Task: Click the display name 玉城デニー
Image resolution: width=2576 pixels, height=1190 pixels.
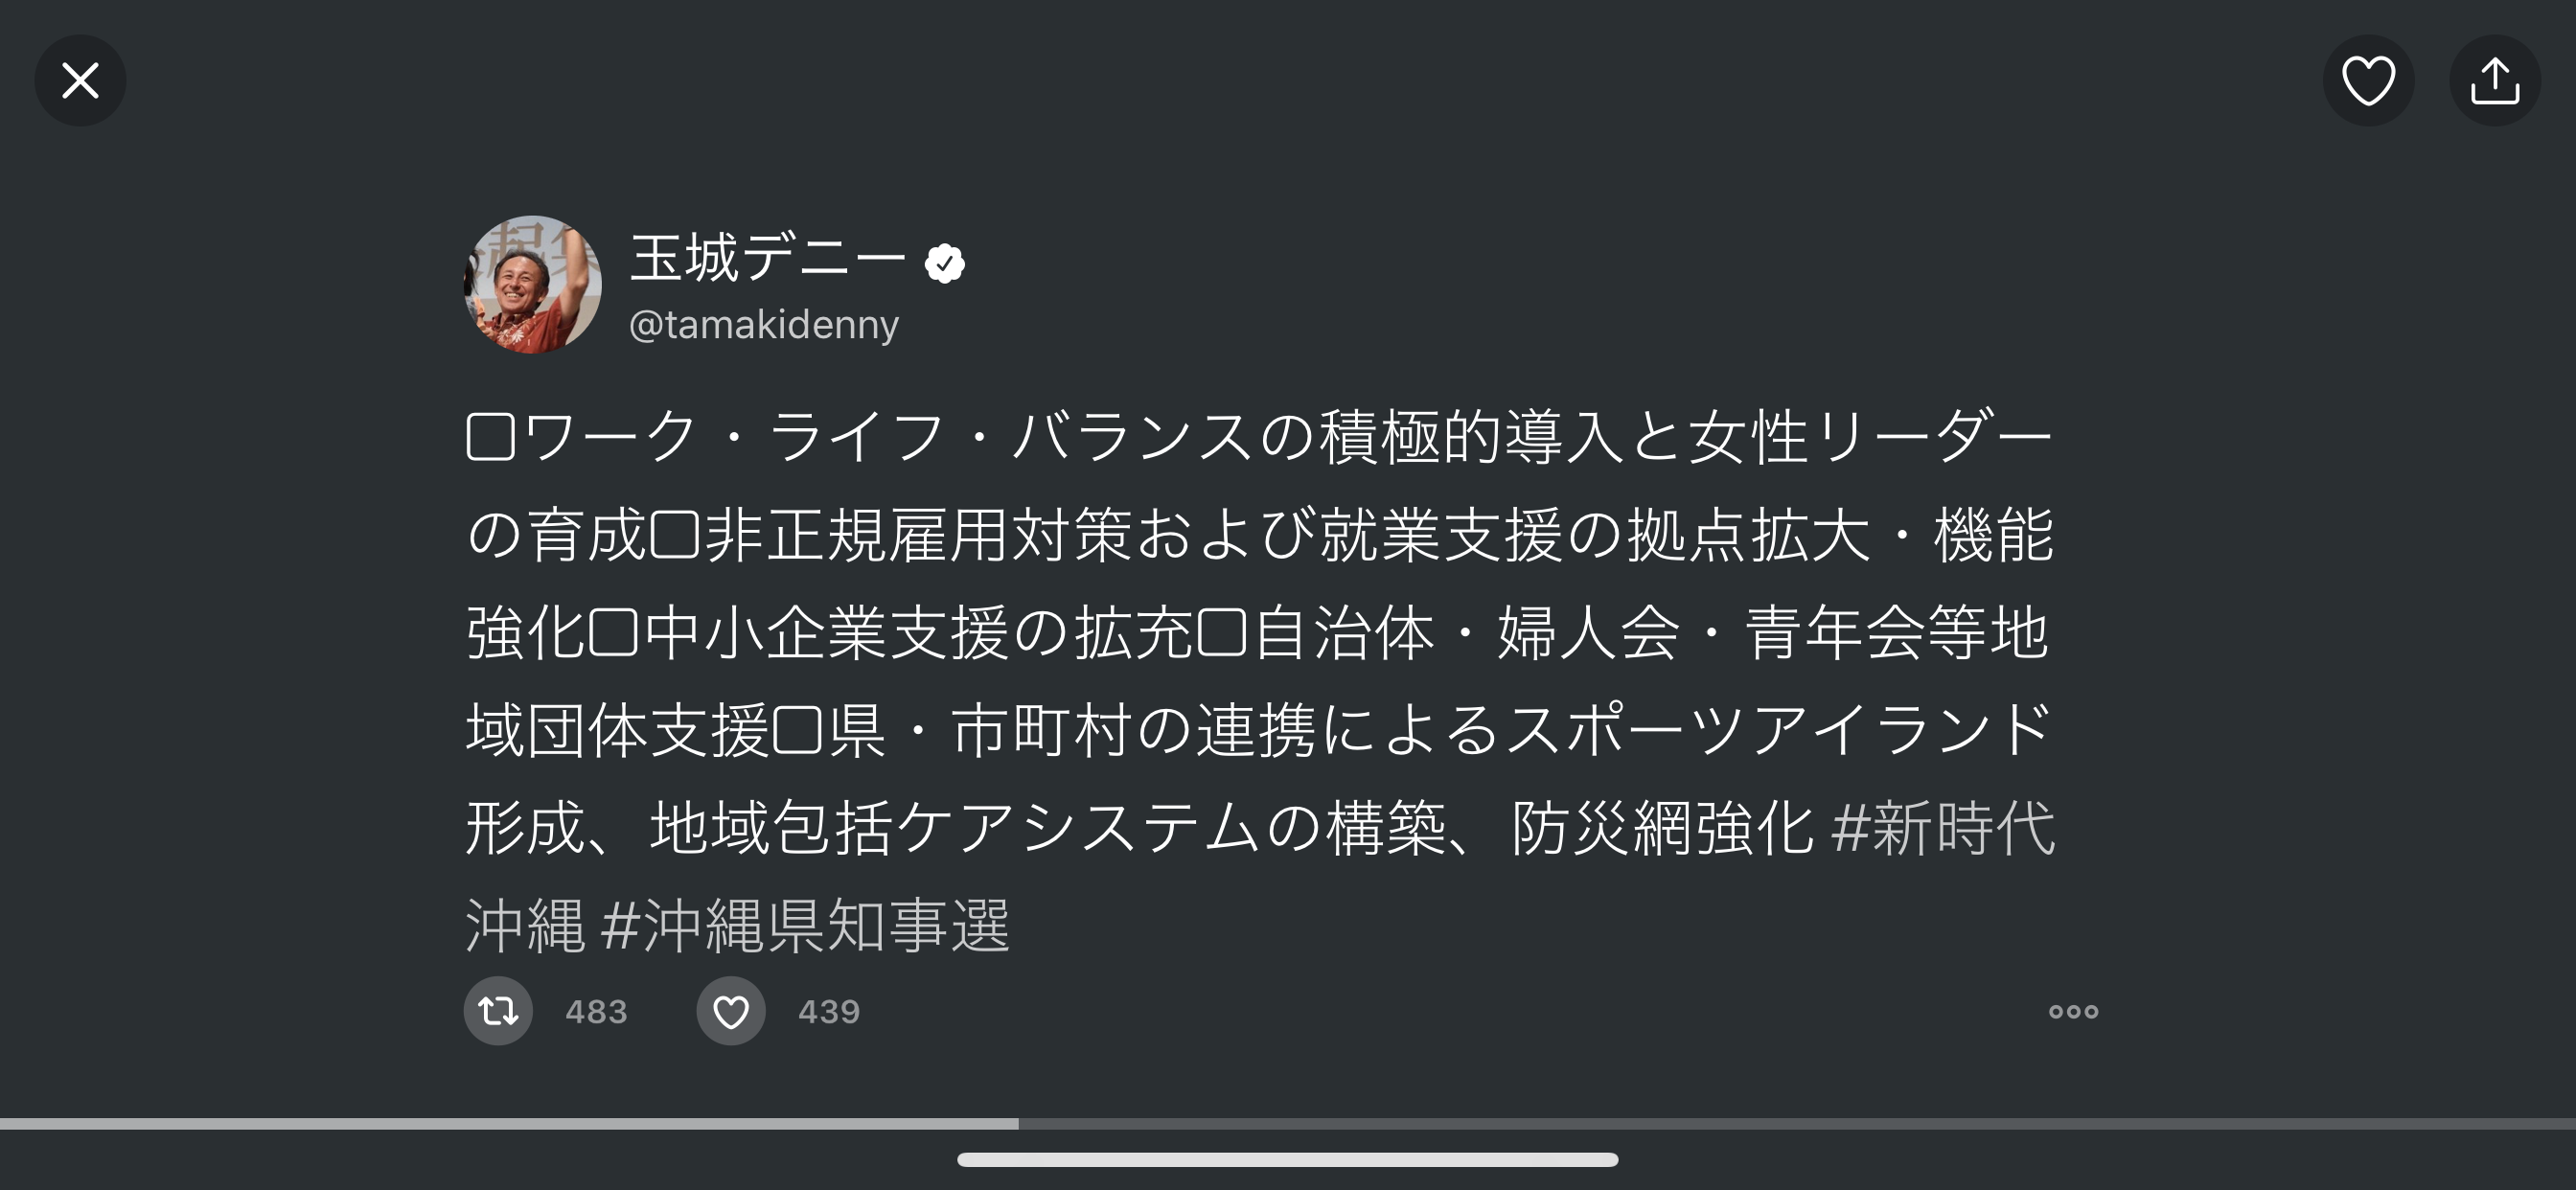Action: [x=767, y=258]
